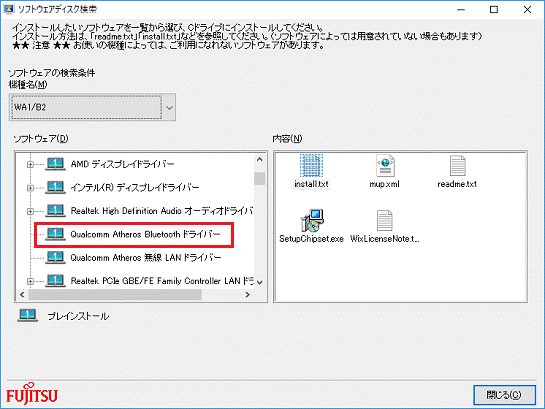The width and height of the screenshot is (545, 409).
Task: Open the 機種名 dropdown arrow
Action: [x=169, y=107]
